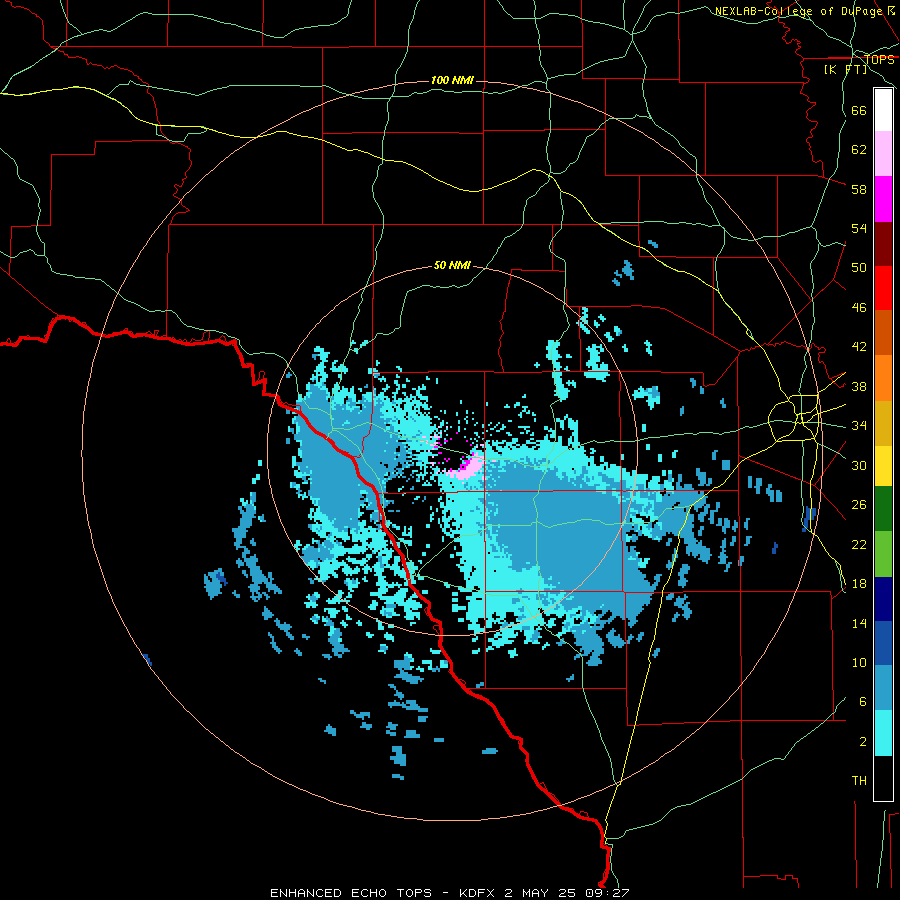
Task: Click the "2" legend value
Action: point(862,742)
